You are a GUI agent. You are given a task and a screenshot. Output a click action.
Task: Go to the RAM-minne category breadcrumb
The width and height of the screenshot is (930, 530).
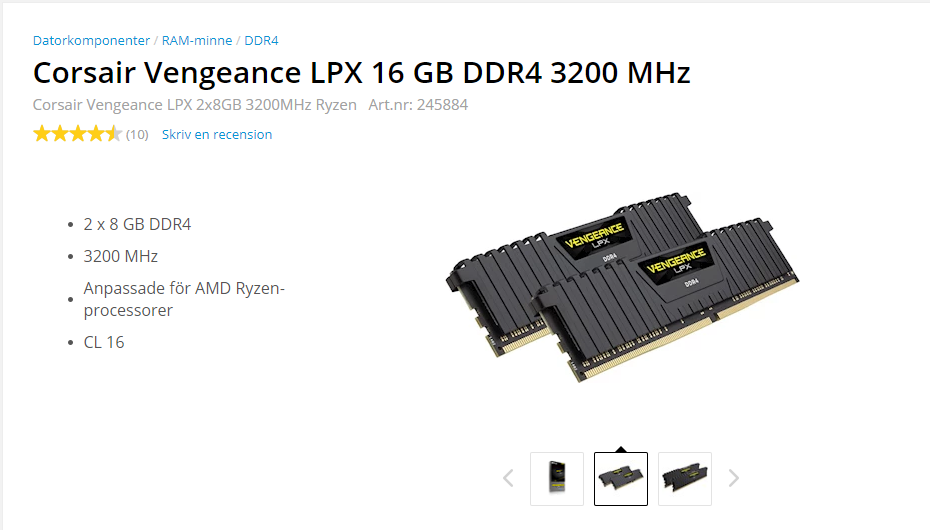[197, 40]
